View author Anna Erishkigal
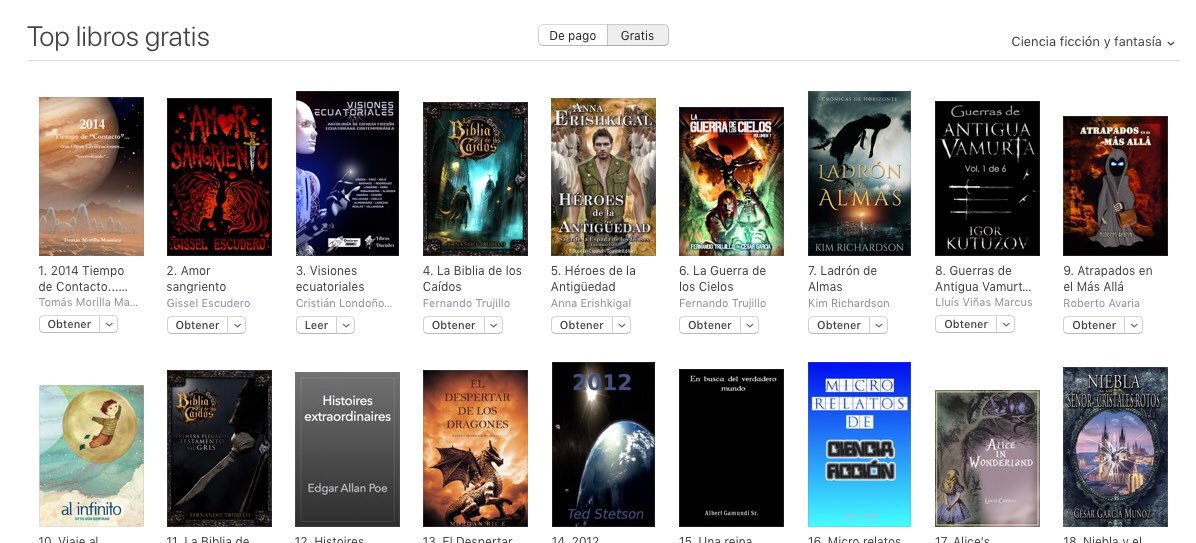The image size is (1196, 543). click(591, 303)
